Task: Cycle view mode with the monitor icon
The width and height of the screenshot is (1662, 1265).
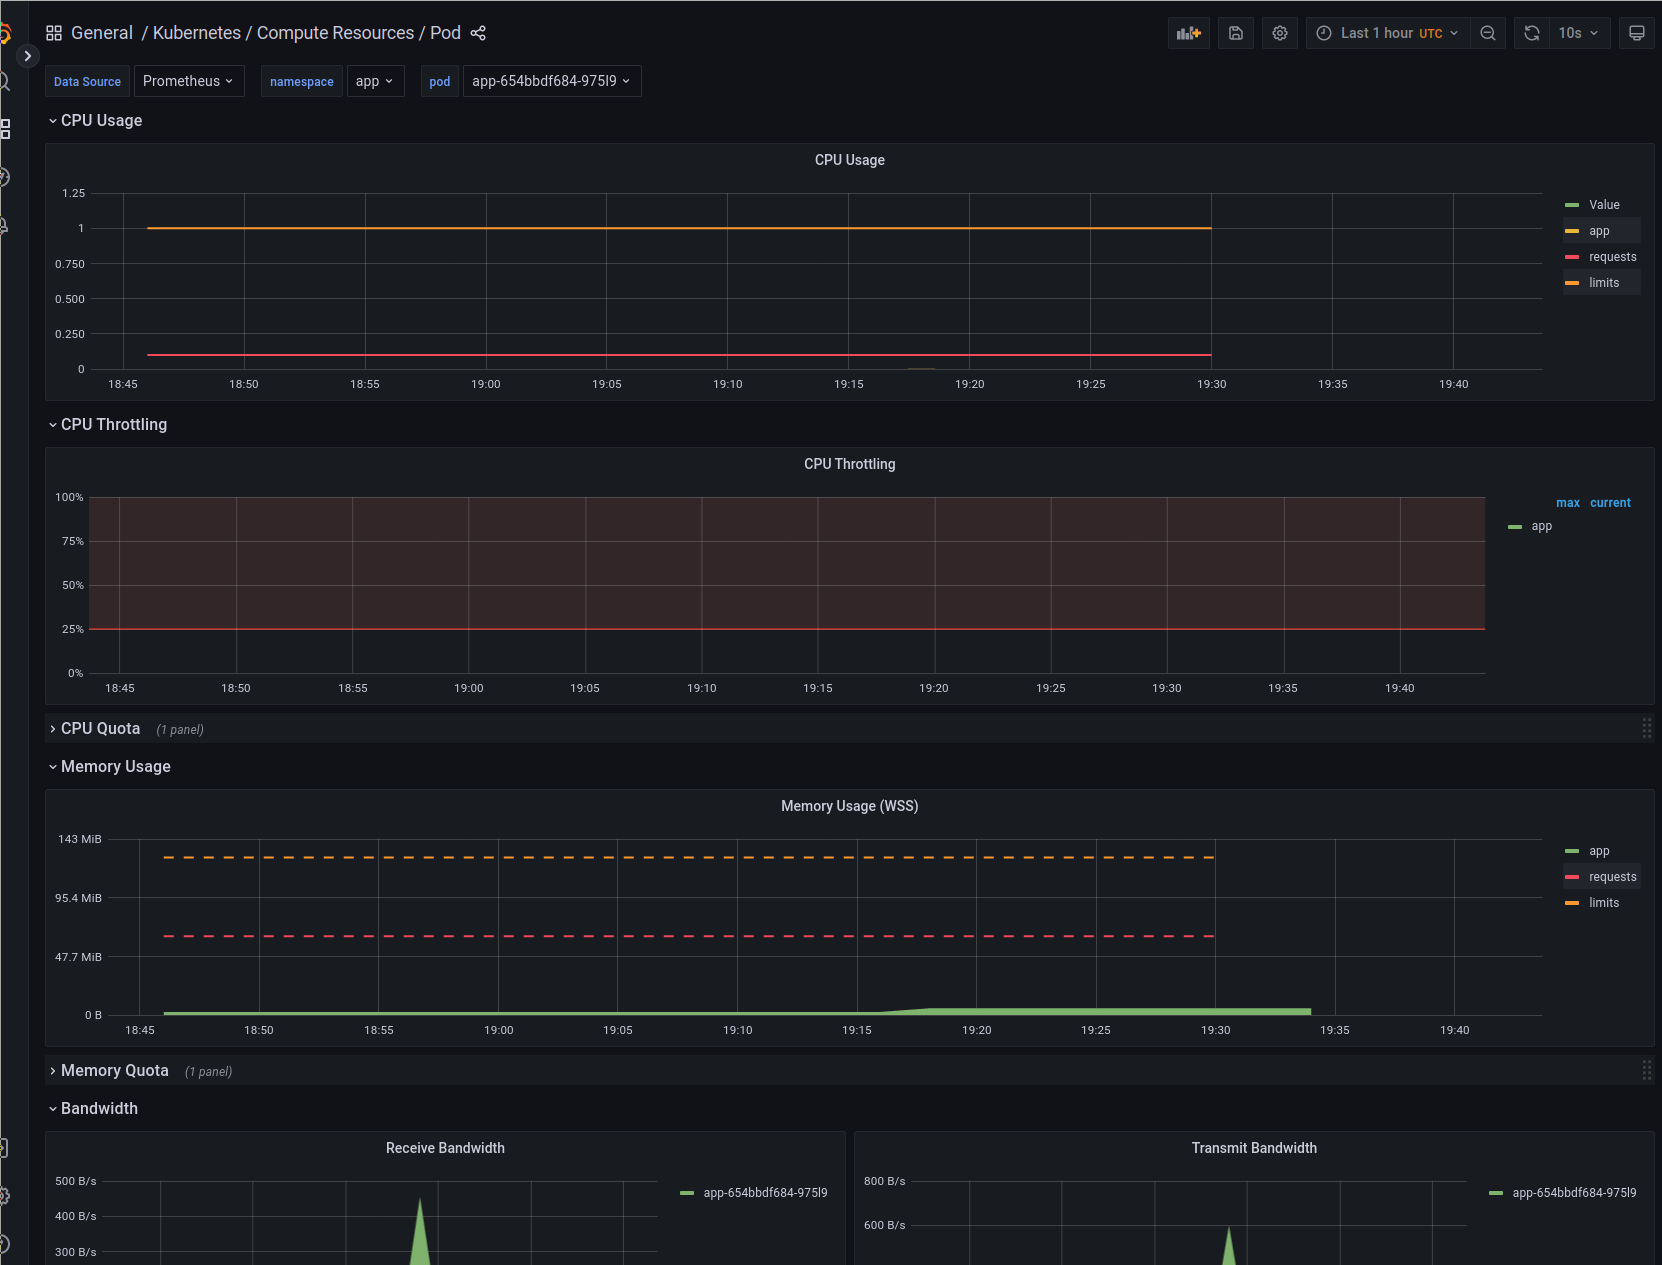Action: [x=1637, y=33]
